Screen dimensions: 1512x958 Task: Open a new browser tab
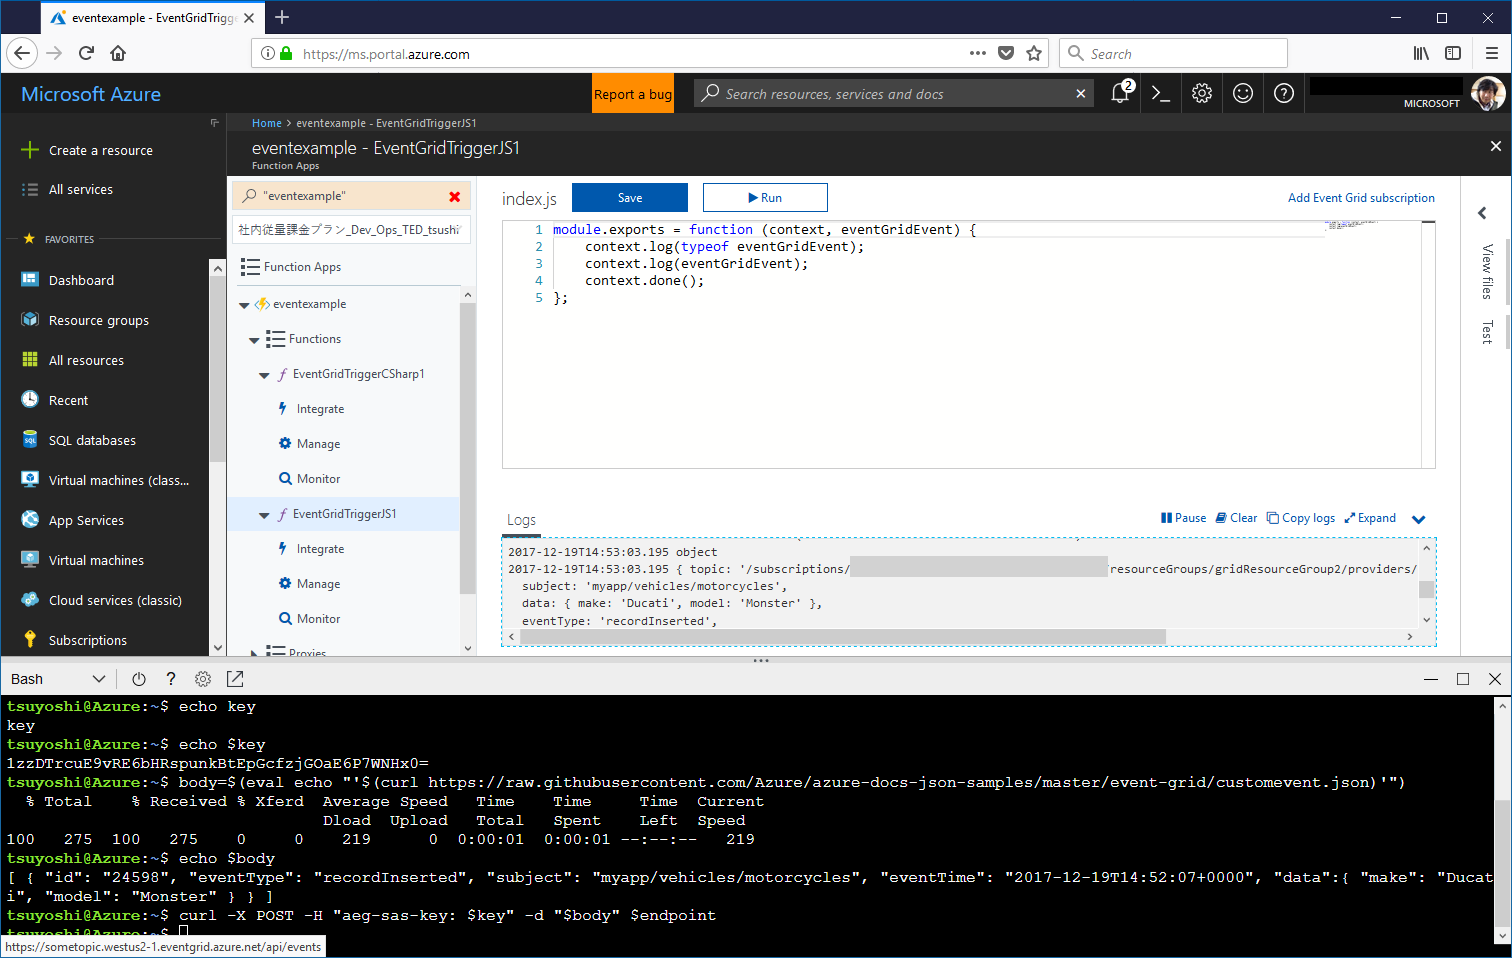click(282, 17)
